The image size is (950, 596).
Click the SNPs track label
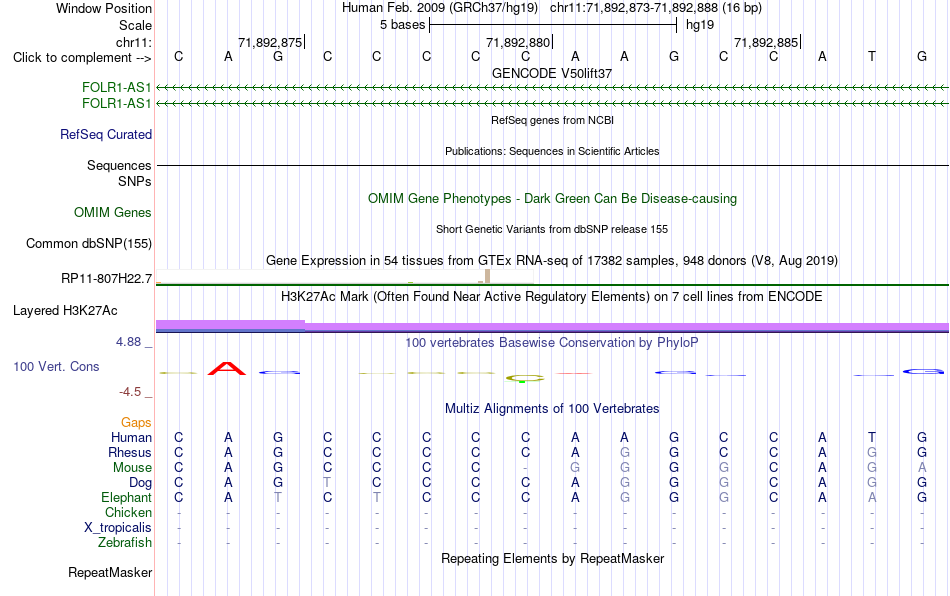click(x=135, y=181)
